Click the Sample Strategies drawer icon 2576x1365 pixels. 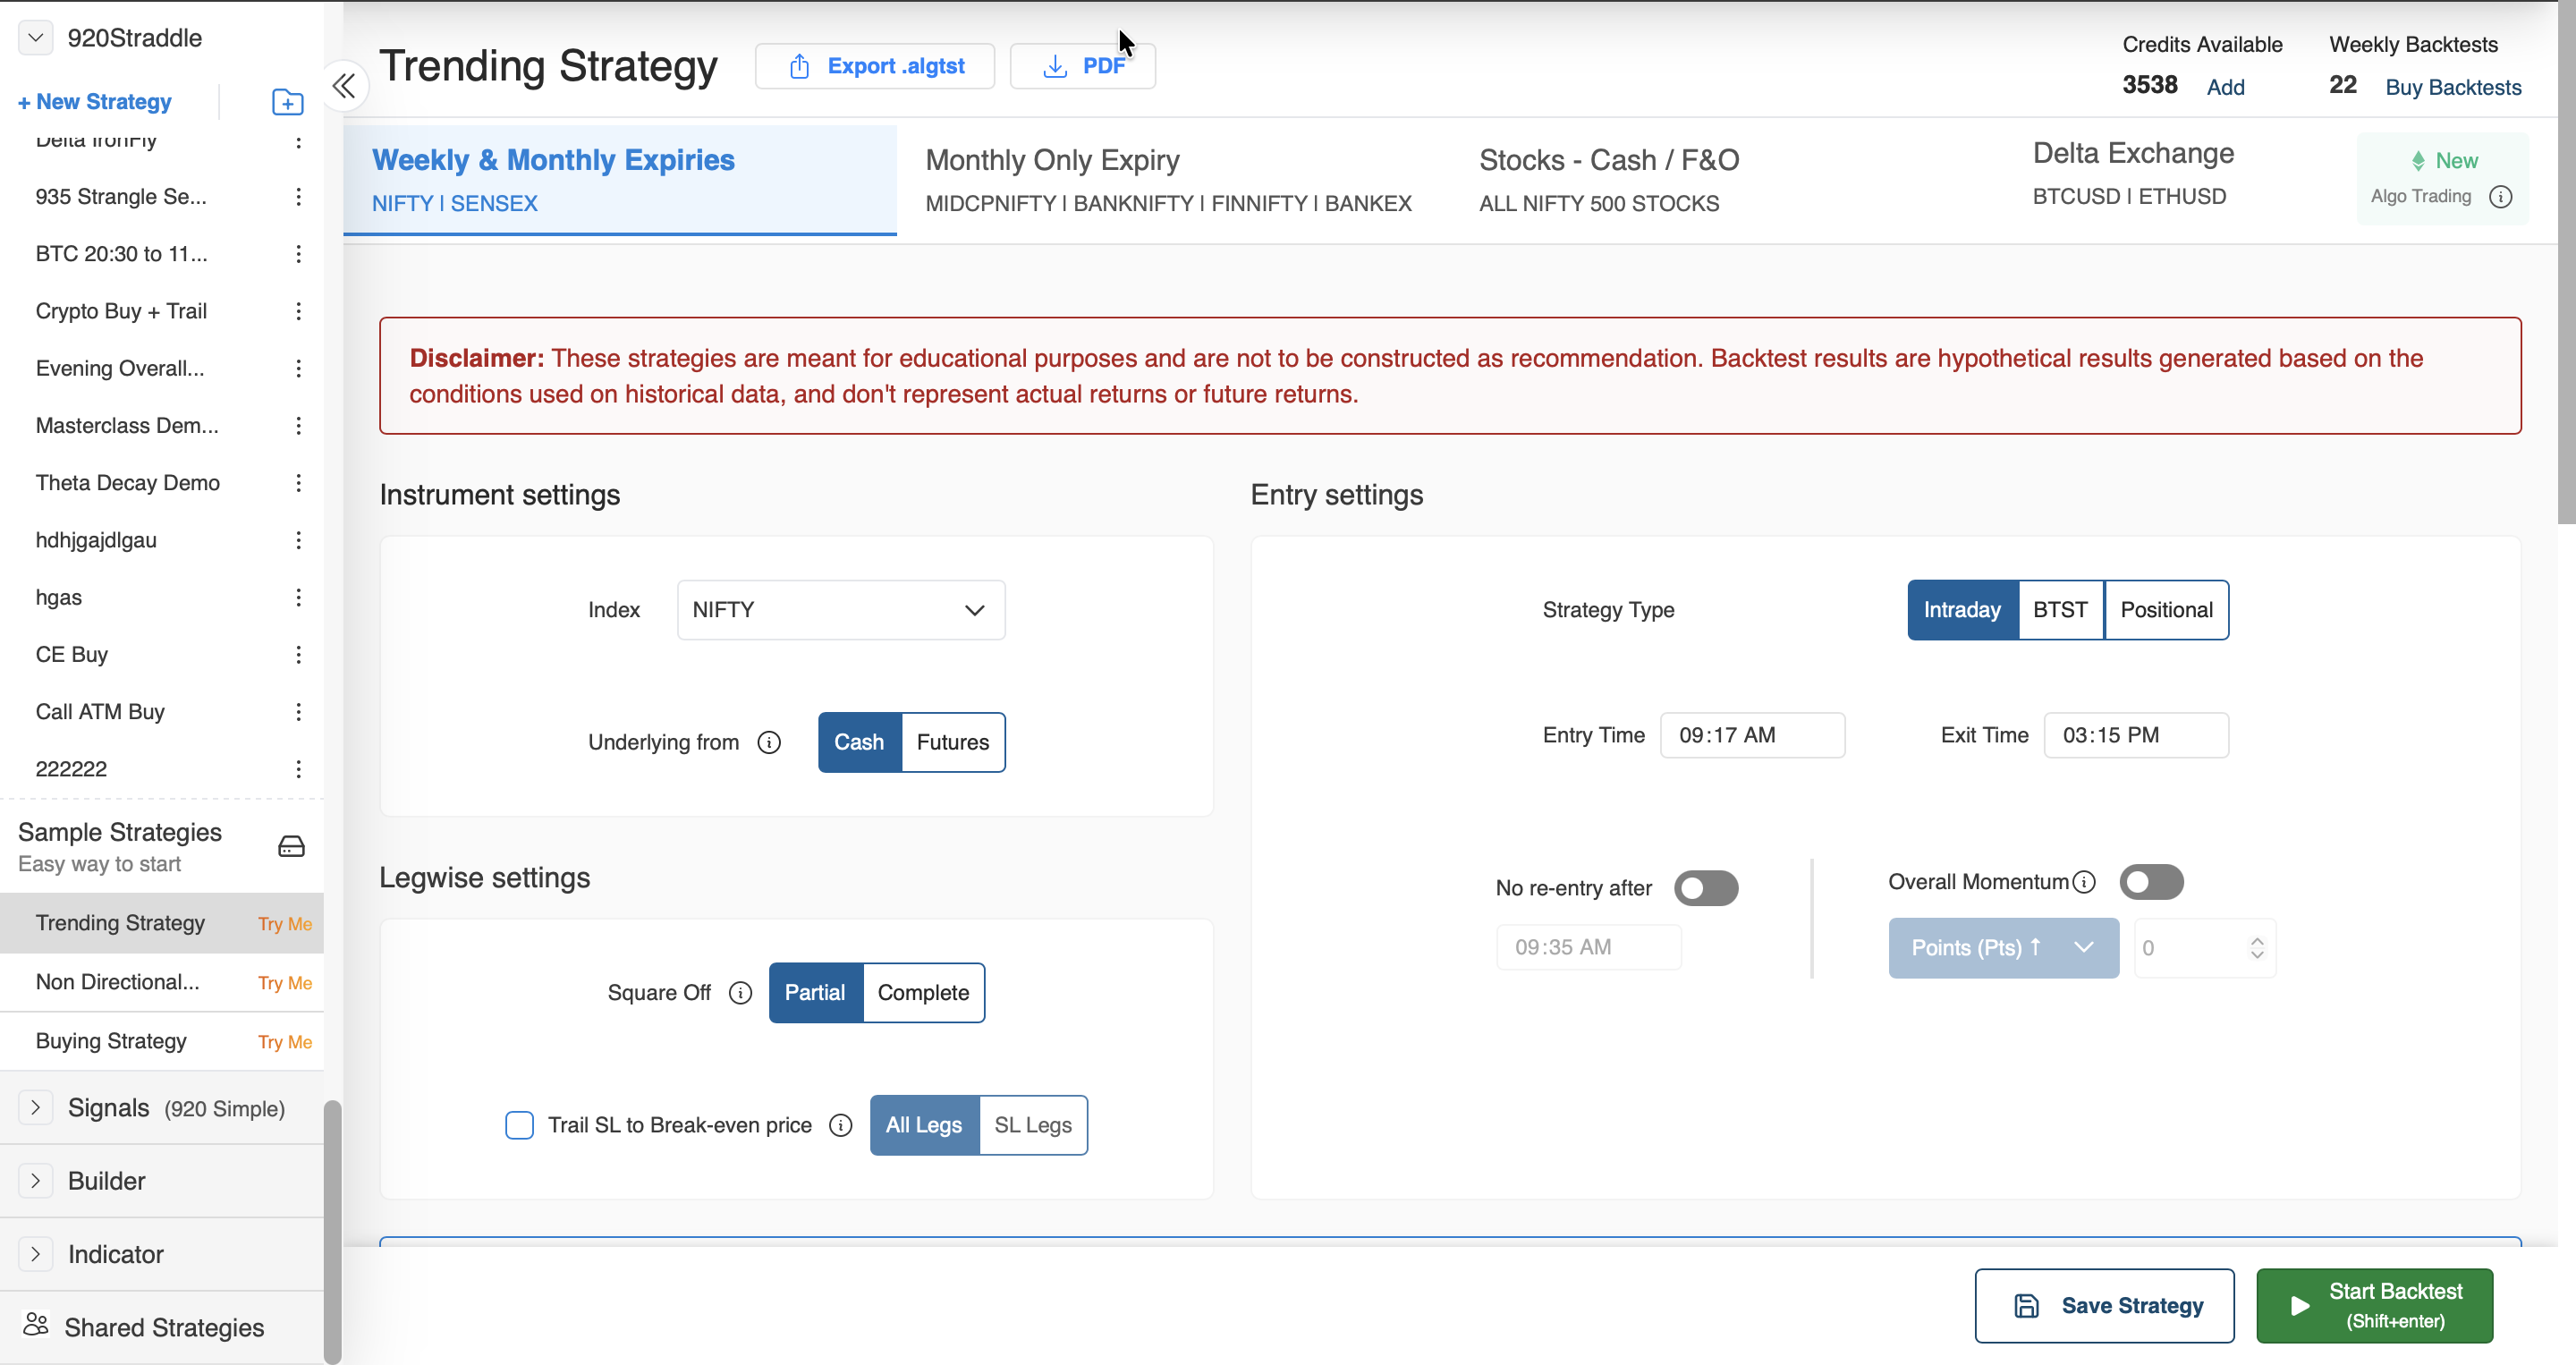point(291,847)
